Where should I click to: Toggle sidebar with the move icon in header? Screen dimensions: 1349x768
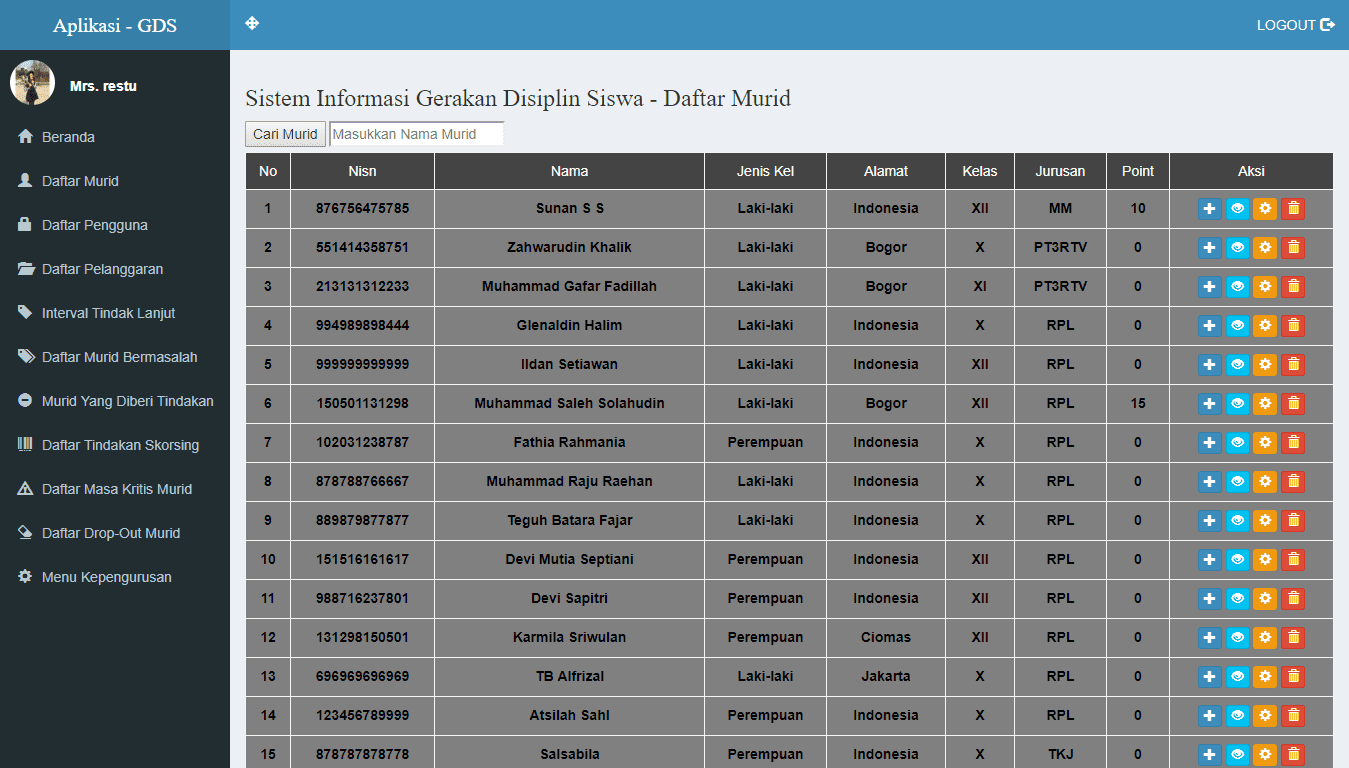(252, 24)
